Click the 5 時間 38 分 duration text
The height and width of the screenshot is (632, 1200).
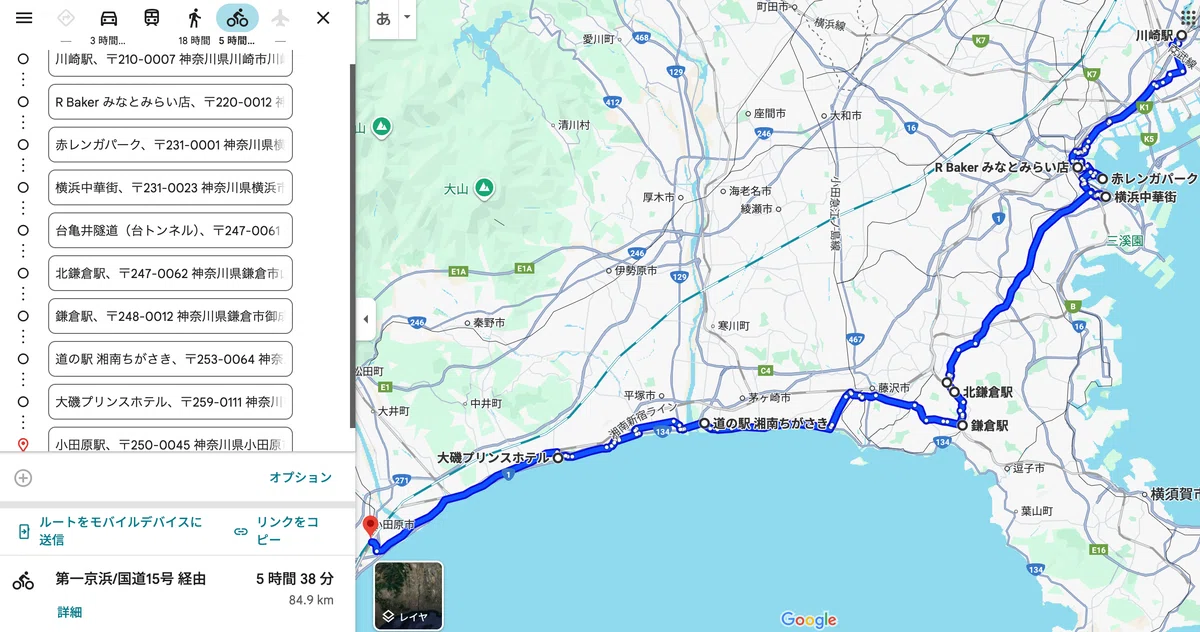tap(294, 578)
